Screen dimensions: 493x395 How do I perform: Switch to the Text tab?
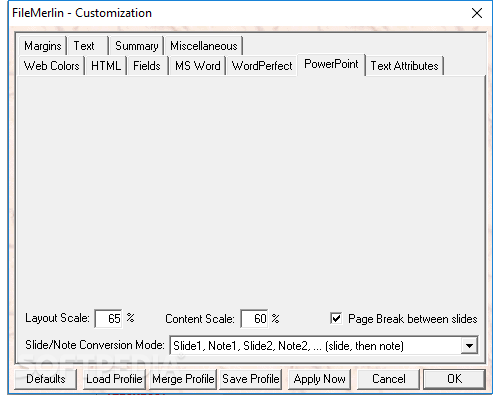(x=87, y=46)
